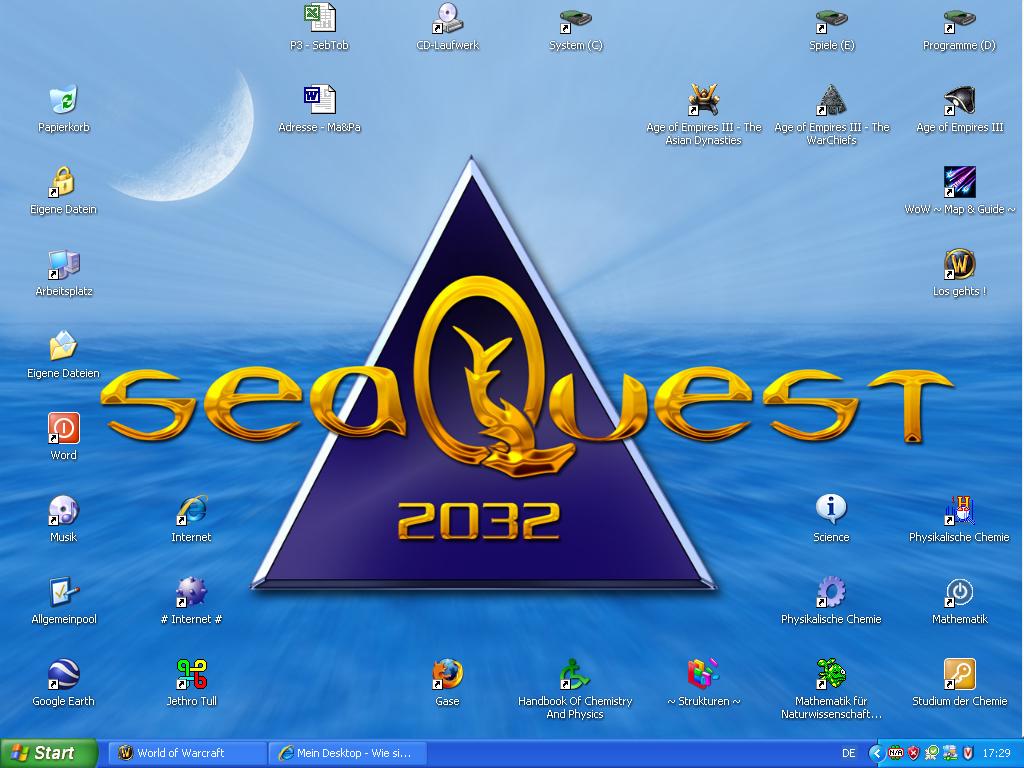Select the ~ Strukturen ~ desktop icon
Screen dimensions: 1024x768
[x=703, y=675]
